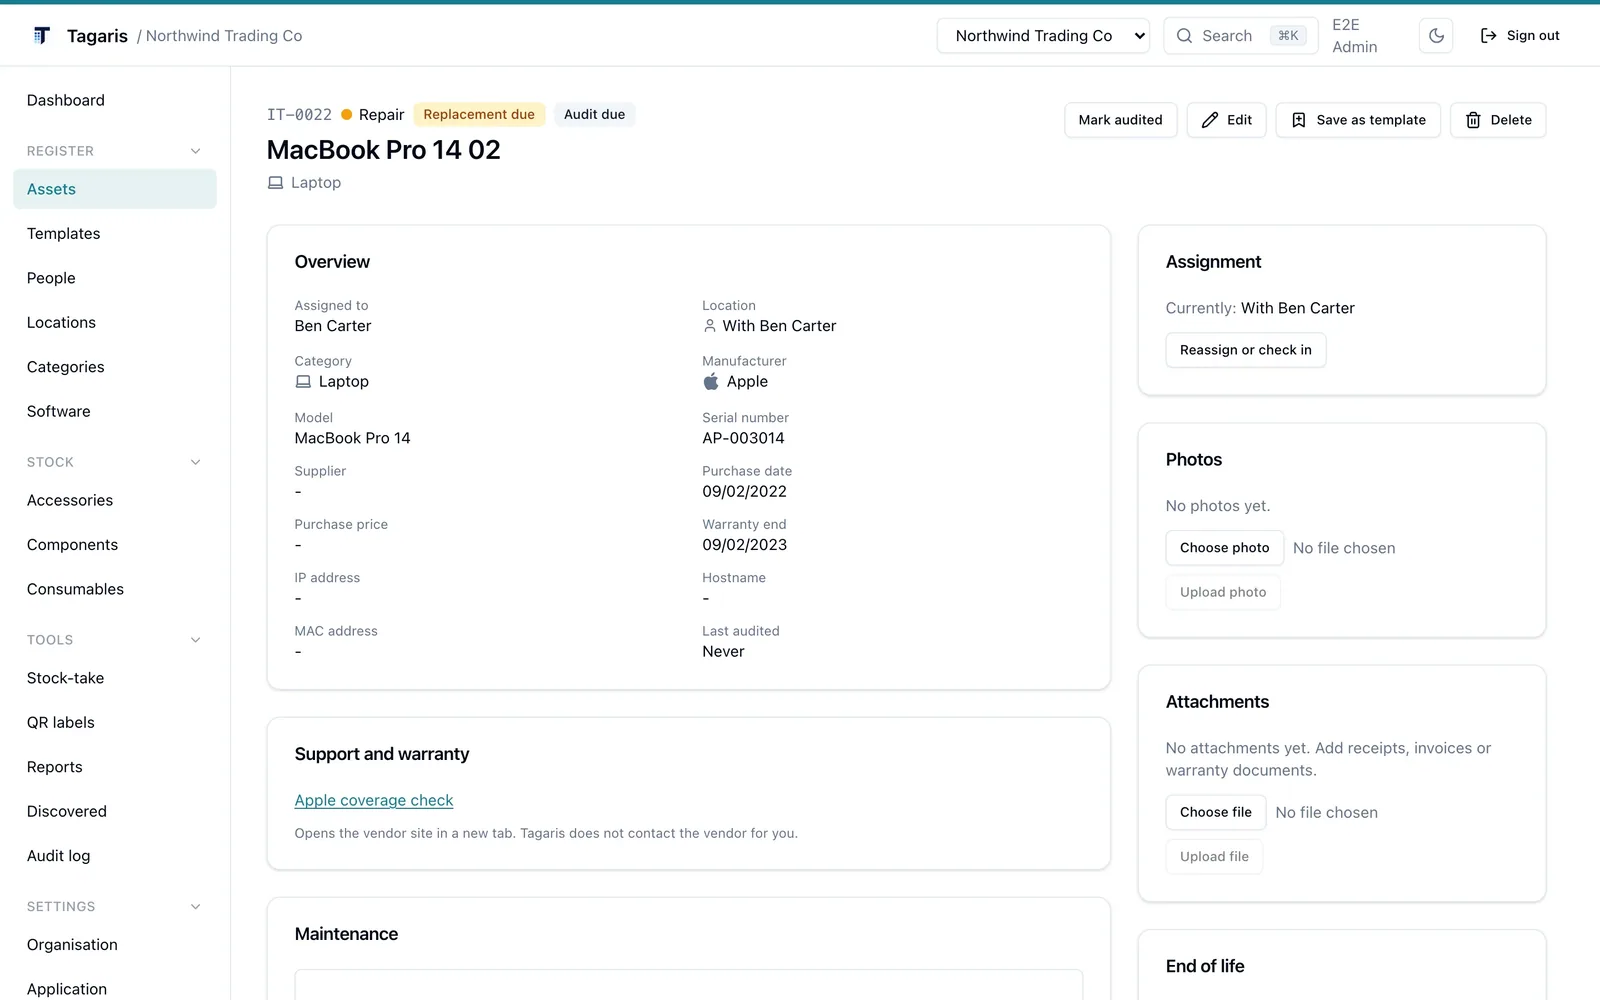Collapse the REGISTER sidebar section
Viewport: 1600px width, 1000px height.
pos(196,151)
